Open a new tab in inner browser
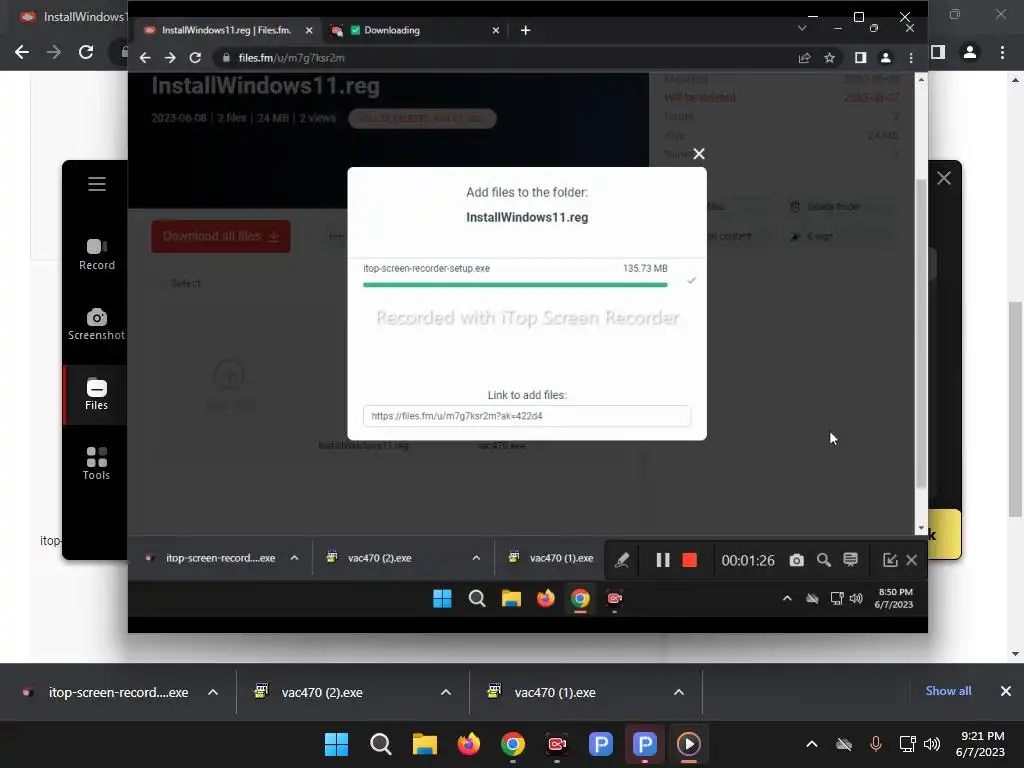Viewport: 1024px width, 768px height. [x=526, y=30]
